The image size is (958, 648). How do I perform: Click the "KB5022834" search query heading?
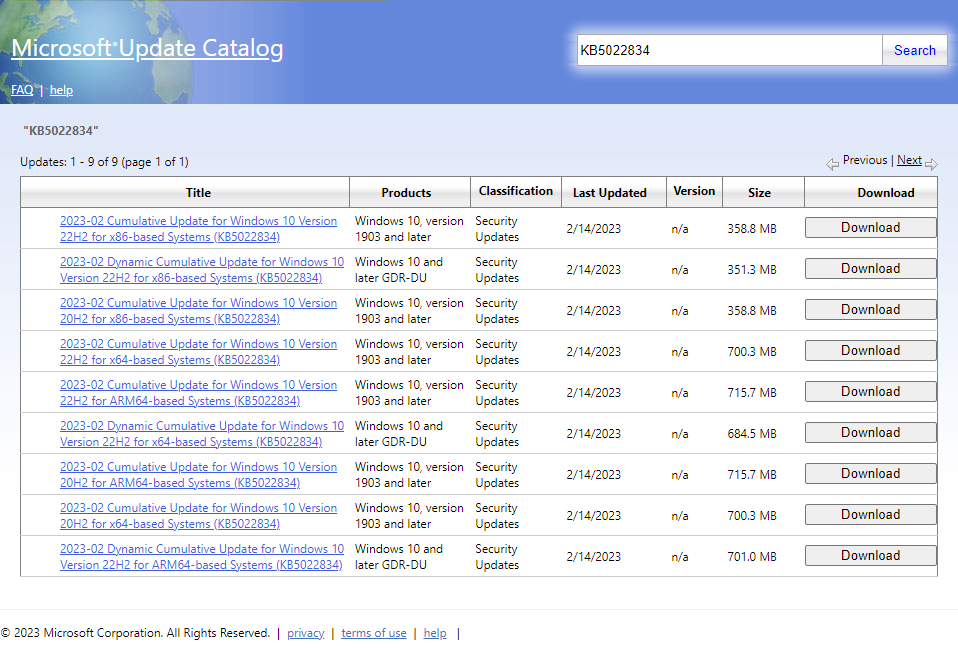click(60, 131)
